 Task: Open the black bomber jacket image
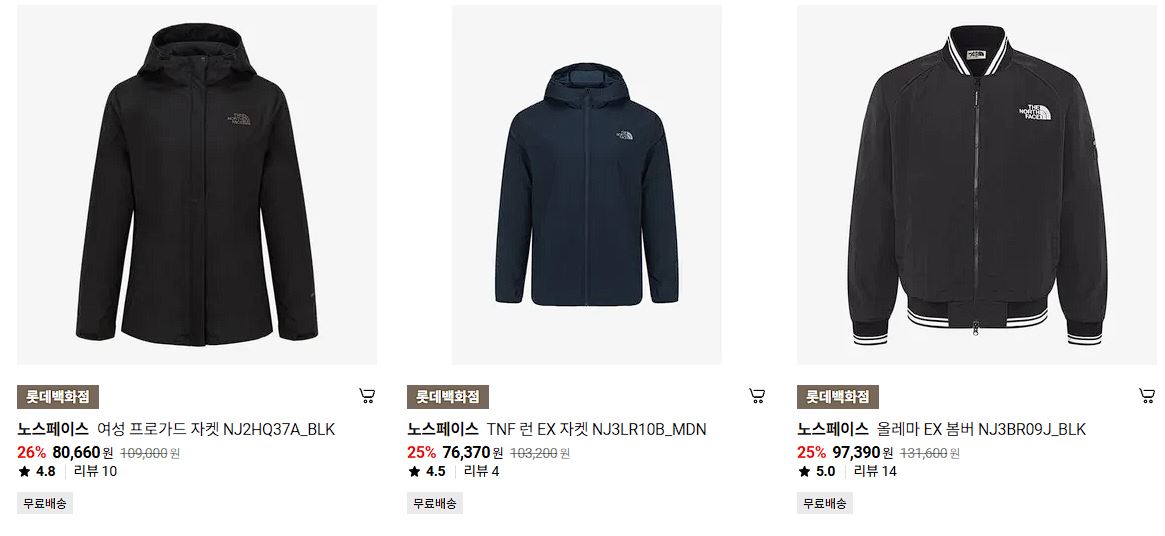pyautogui.click(x=976, y=184)
